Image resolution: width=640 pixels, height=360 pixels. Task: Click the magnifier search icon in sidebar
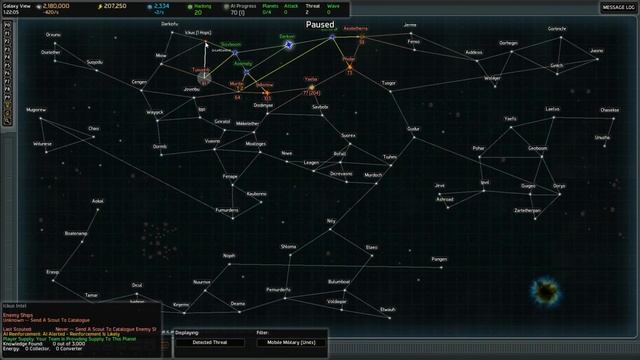7,121
